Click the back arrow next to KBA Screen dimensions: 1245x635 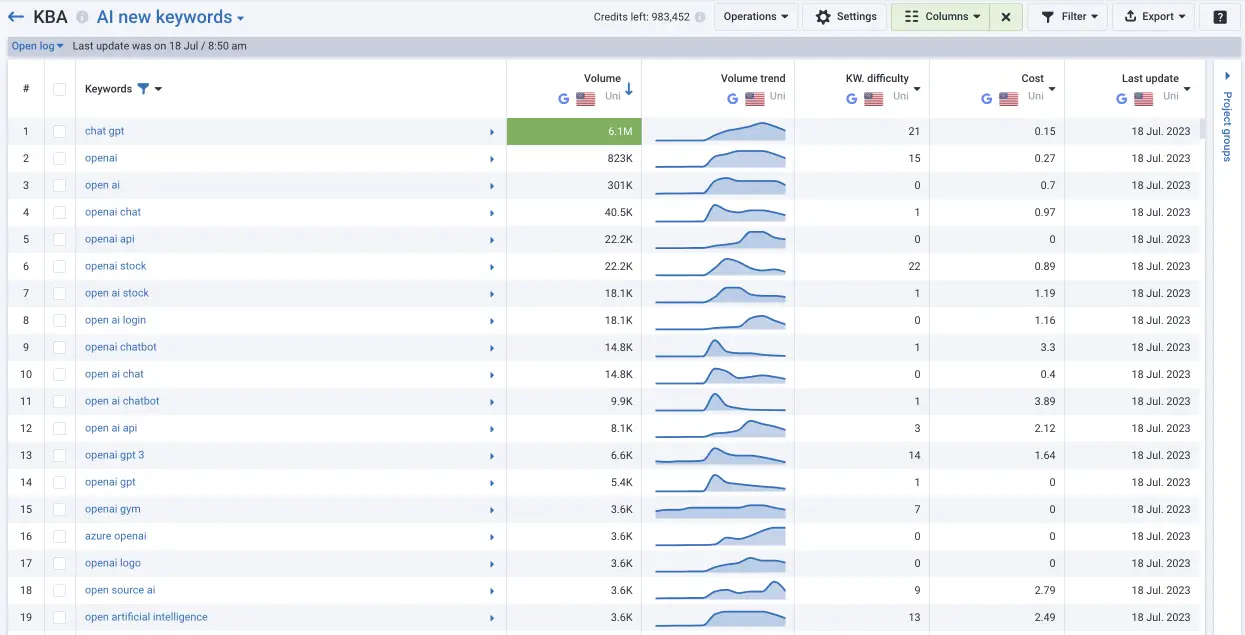click(16, 17)
